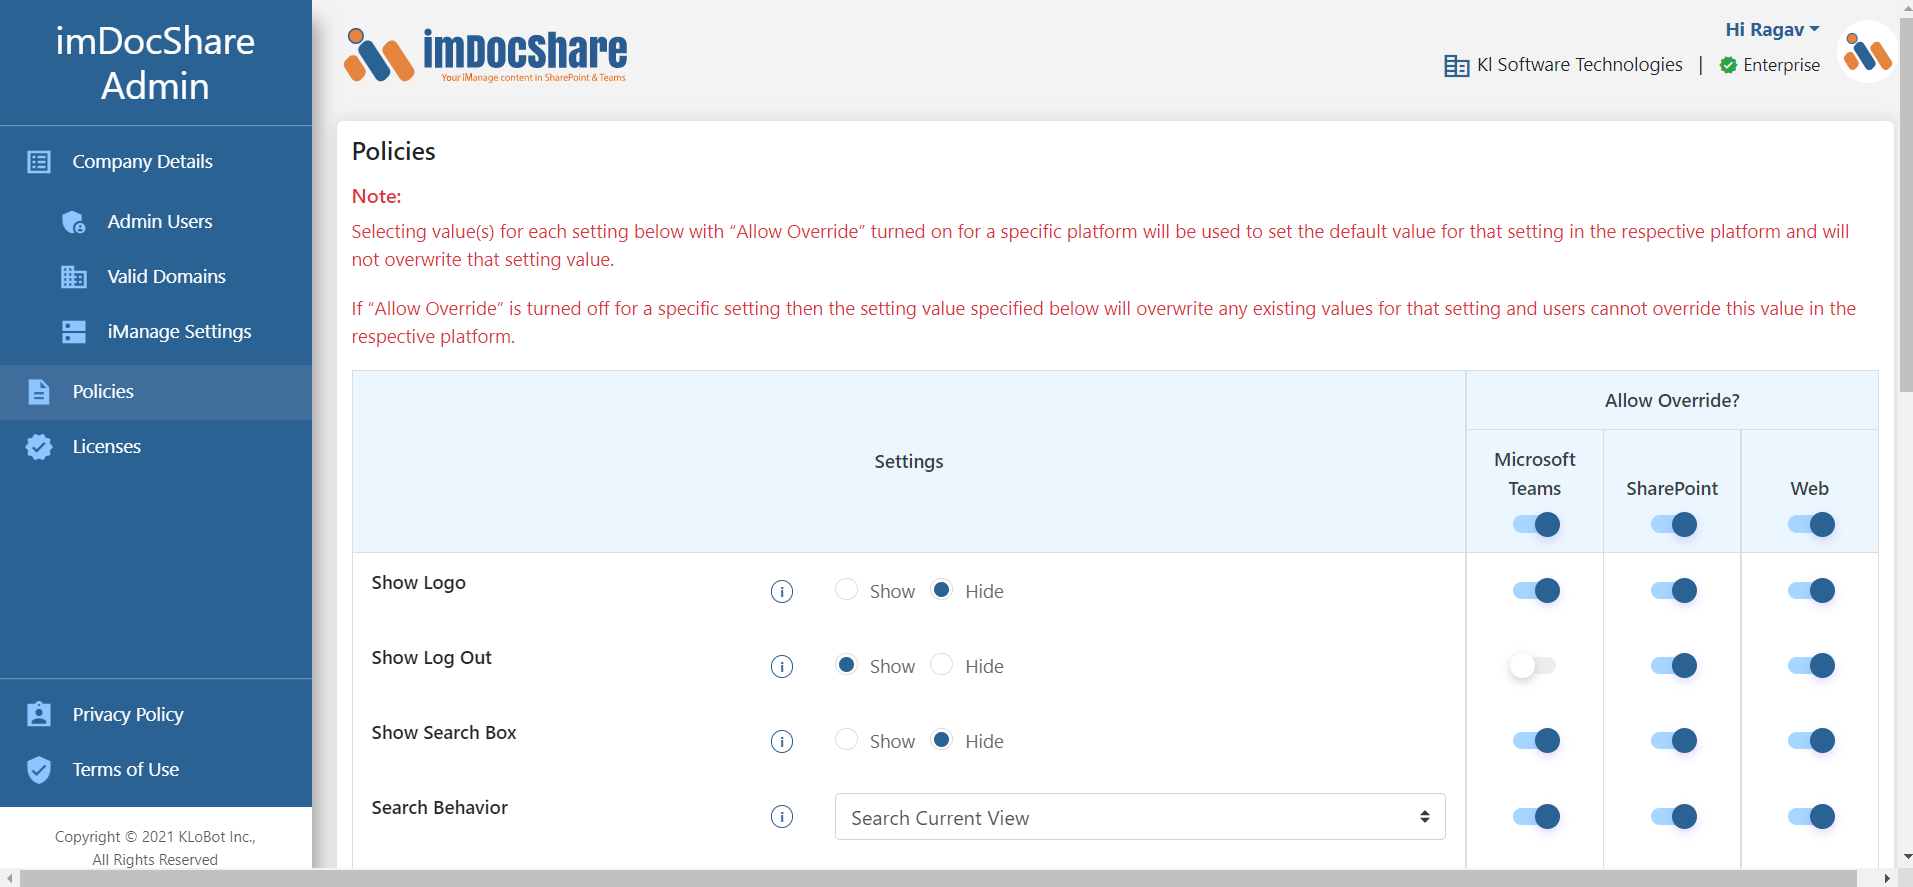Select Show for Show Search Box
1913x887 pixels.
pos(846,740)
